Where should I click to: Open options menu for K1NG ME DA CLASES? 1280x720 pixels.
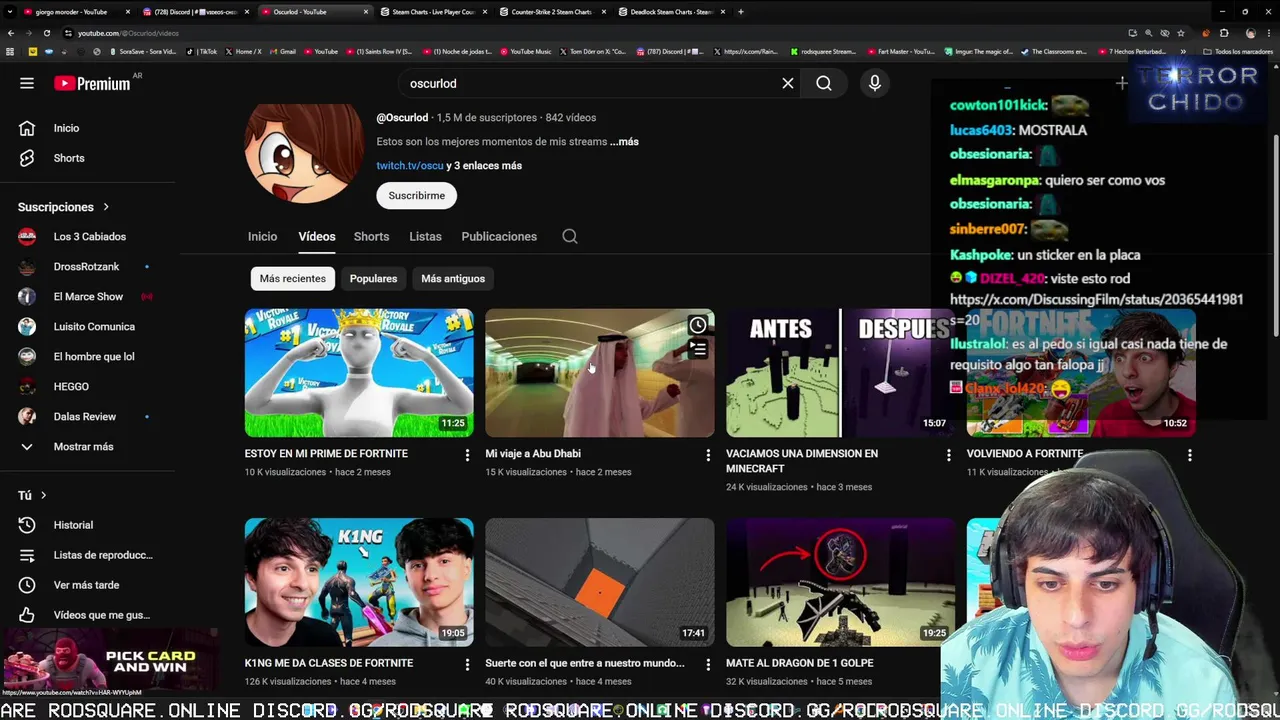(x=467, y=664)
